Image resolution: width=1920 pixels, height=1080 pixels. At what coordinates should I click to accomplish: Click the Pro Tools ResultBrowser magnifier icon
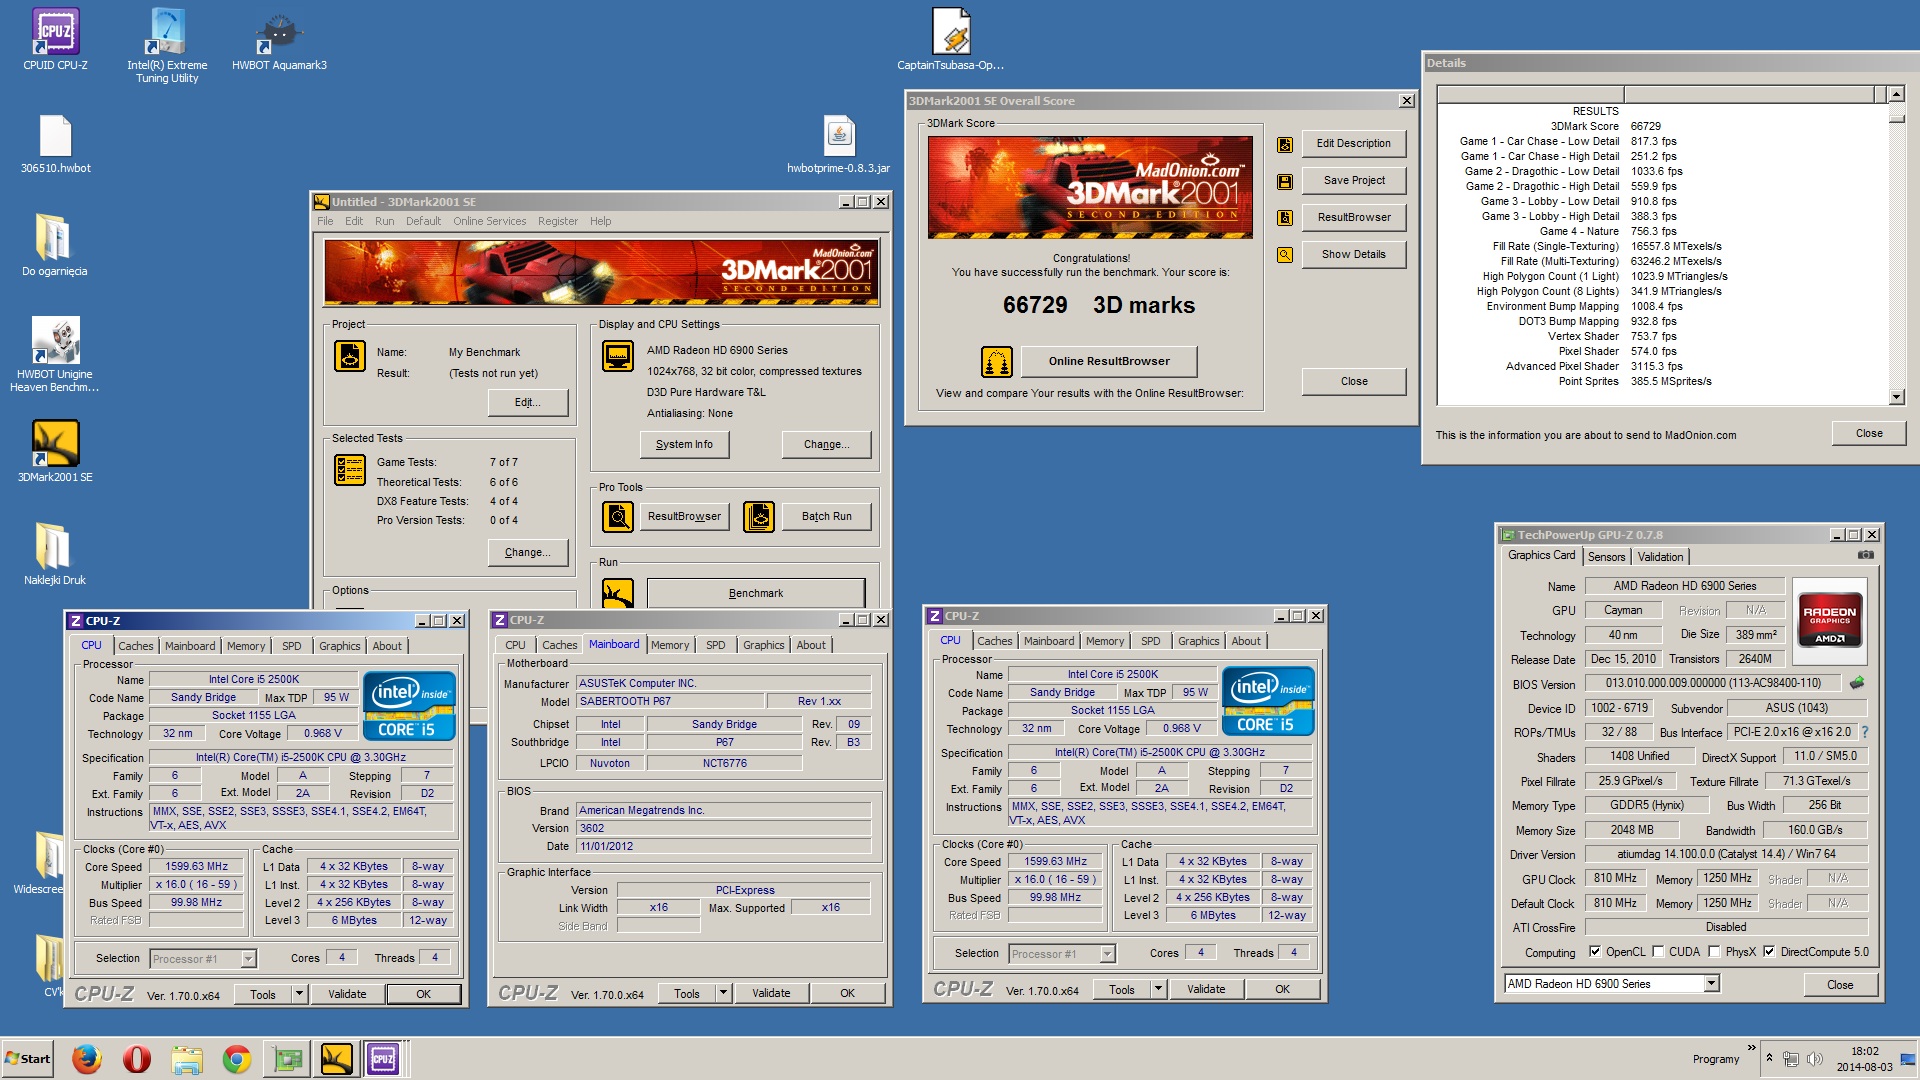618,517
